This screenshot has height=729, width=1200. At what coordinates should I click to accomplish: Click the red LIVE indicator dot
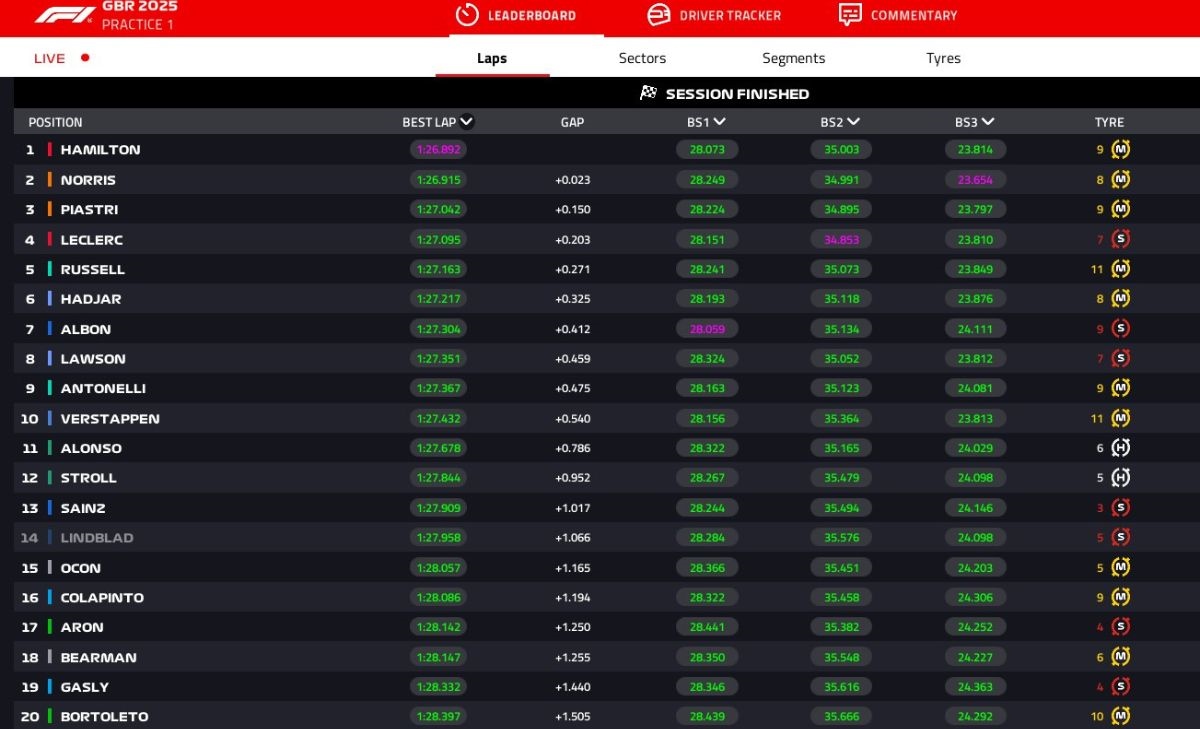[x=85, y=58]
